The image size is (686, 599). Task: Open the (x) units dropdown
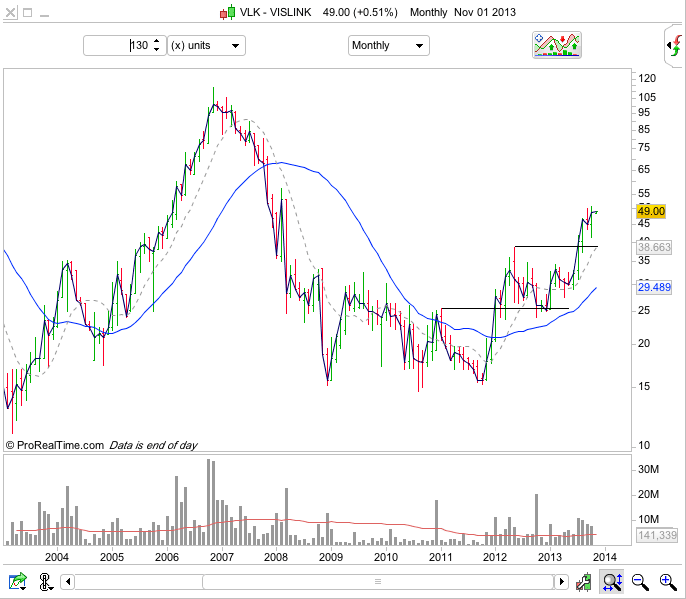(205, 45)
